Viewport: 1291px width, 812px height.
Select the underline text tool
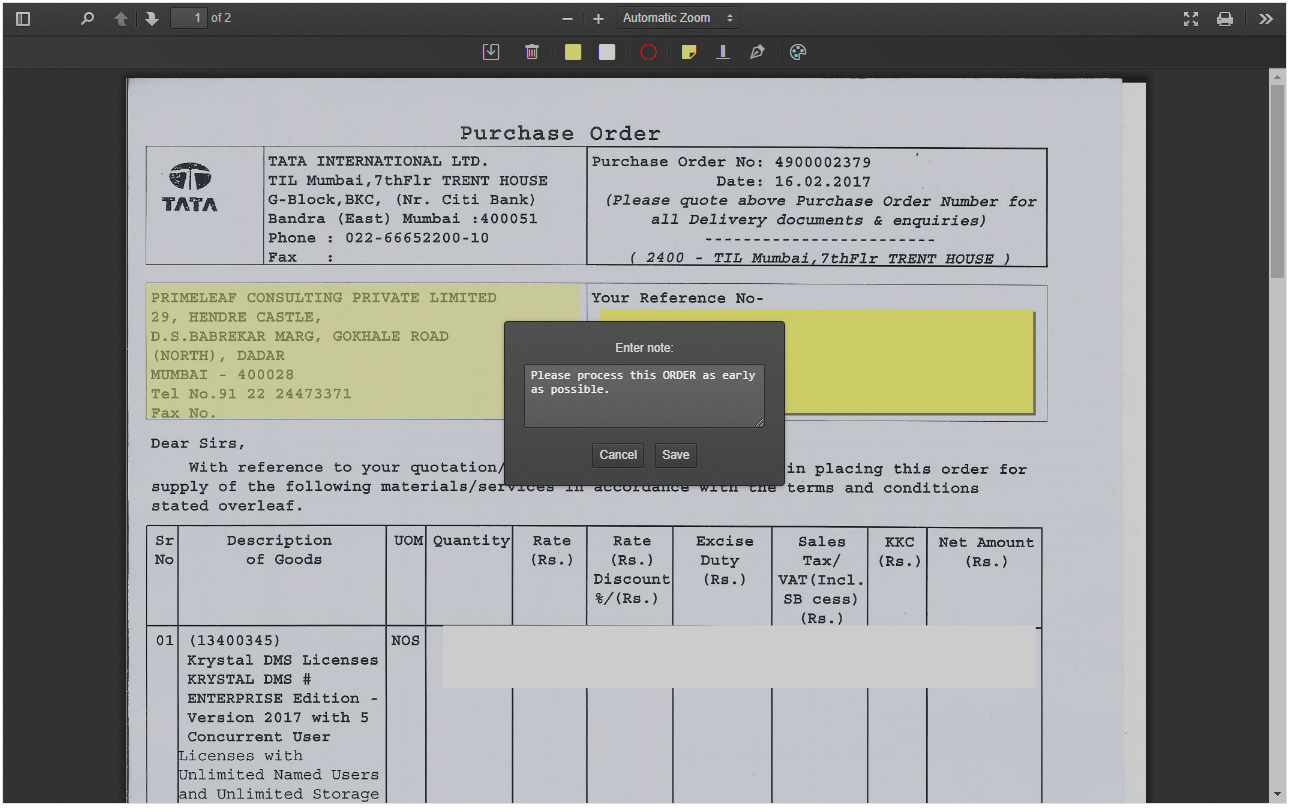click(723, 52)
